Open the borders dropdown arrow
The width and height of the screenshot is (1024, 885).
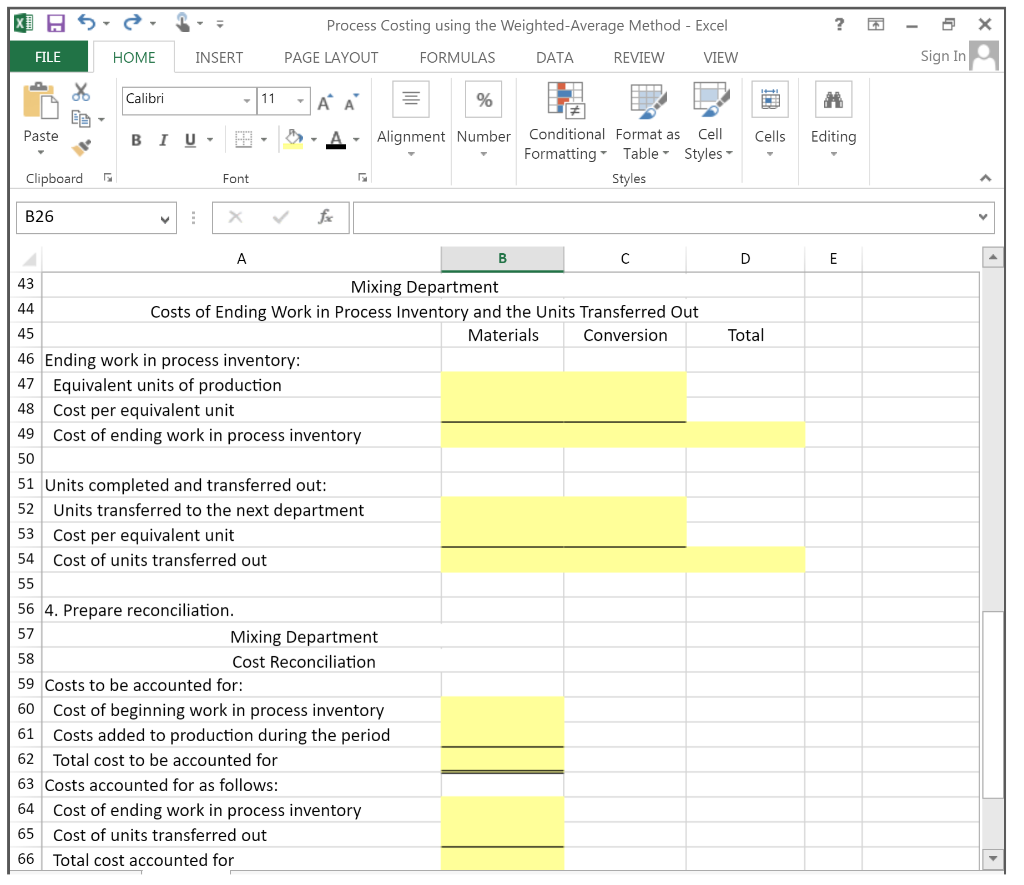(264, 140)
